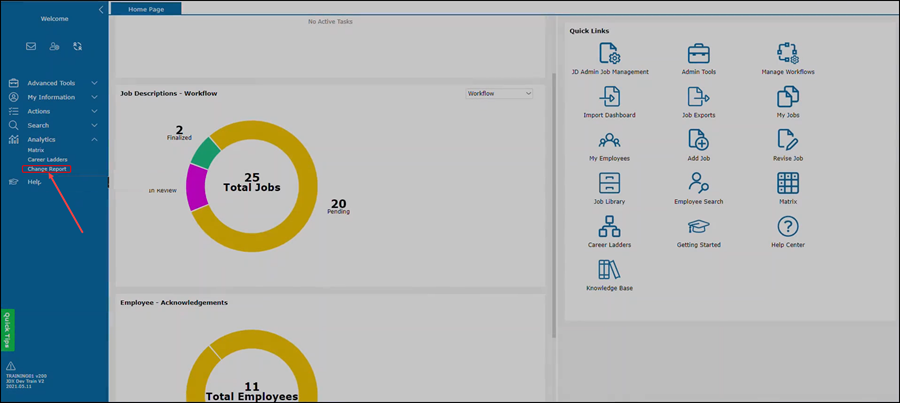Open Career Ladders in Analytics submenu
Image resolution: width=900 pixels, height=403 pixels.
click(x=47, y=159)
